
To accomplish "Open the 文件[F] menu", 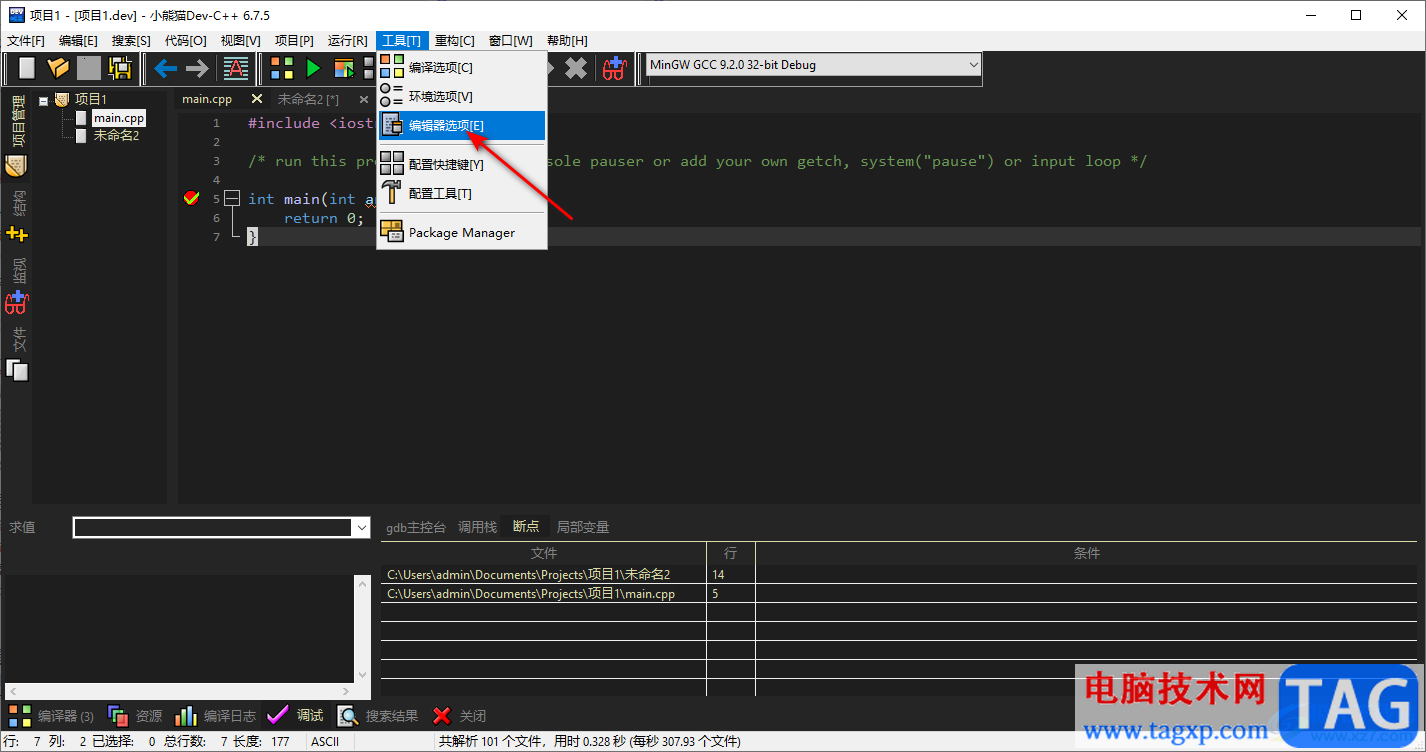I will pyautogui.click(x=26, y=41).
